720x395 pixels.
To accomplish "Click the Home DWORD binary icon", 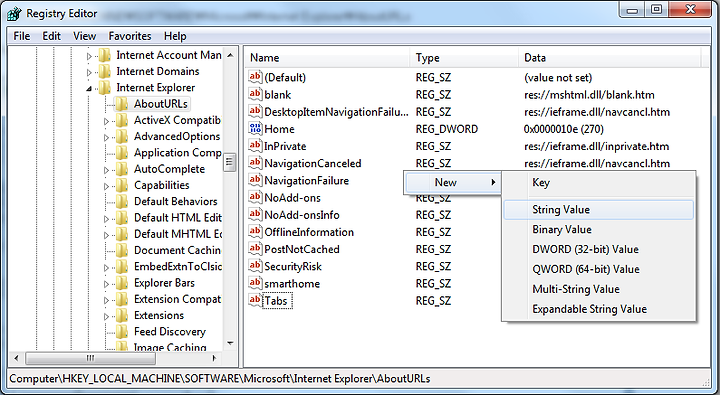I will click(255, 129).
